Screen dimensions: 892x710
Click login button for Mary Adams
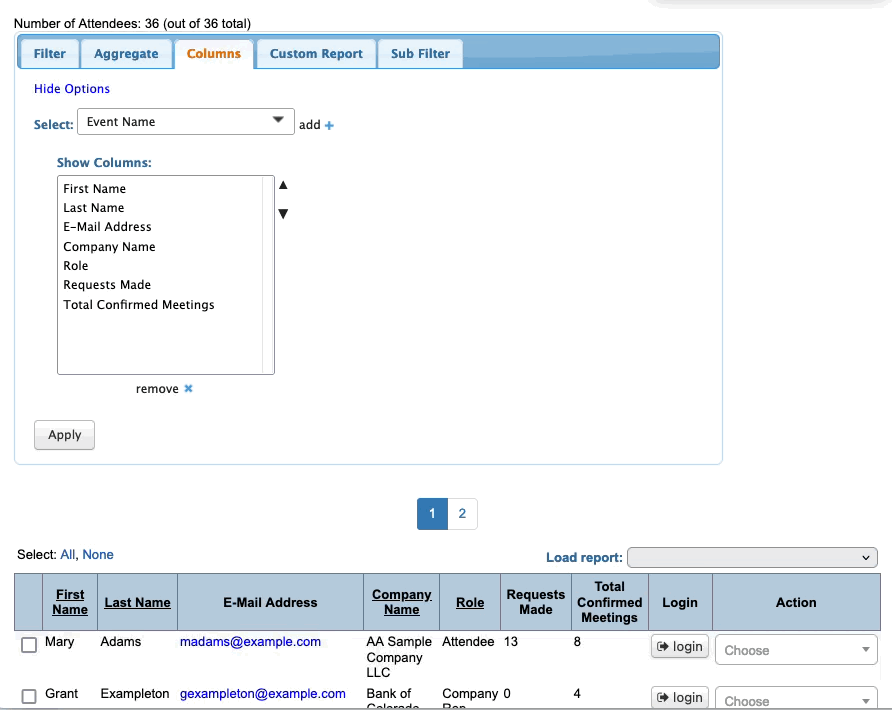pyautogui.click(x=680, y=647)
